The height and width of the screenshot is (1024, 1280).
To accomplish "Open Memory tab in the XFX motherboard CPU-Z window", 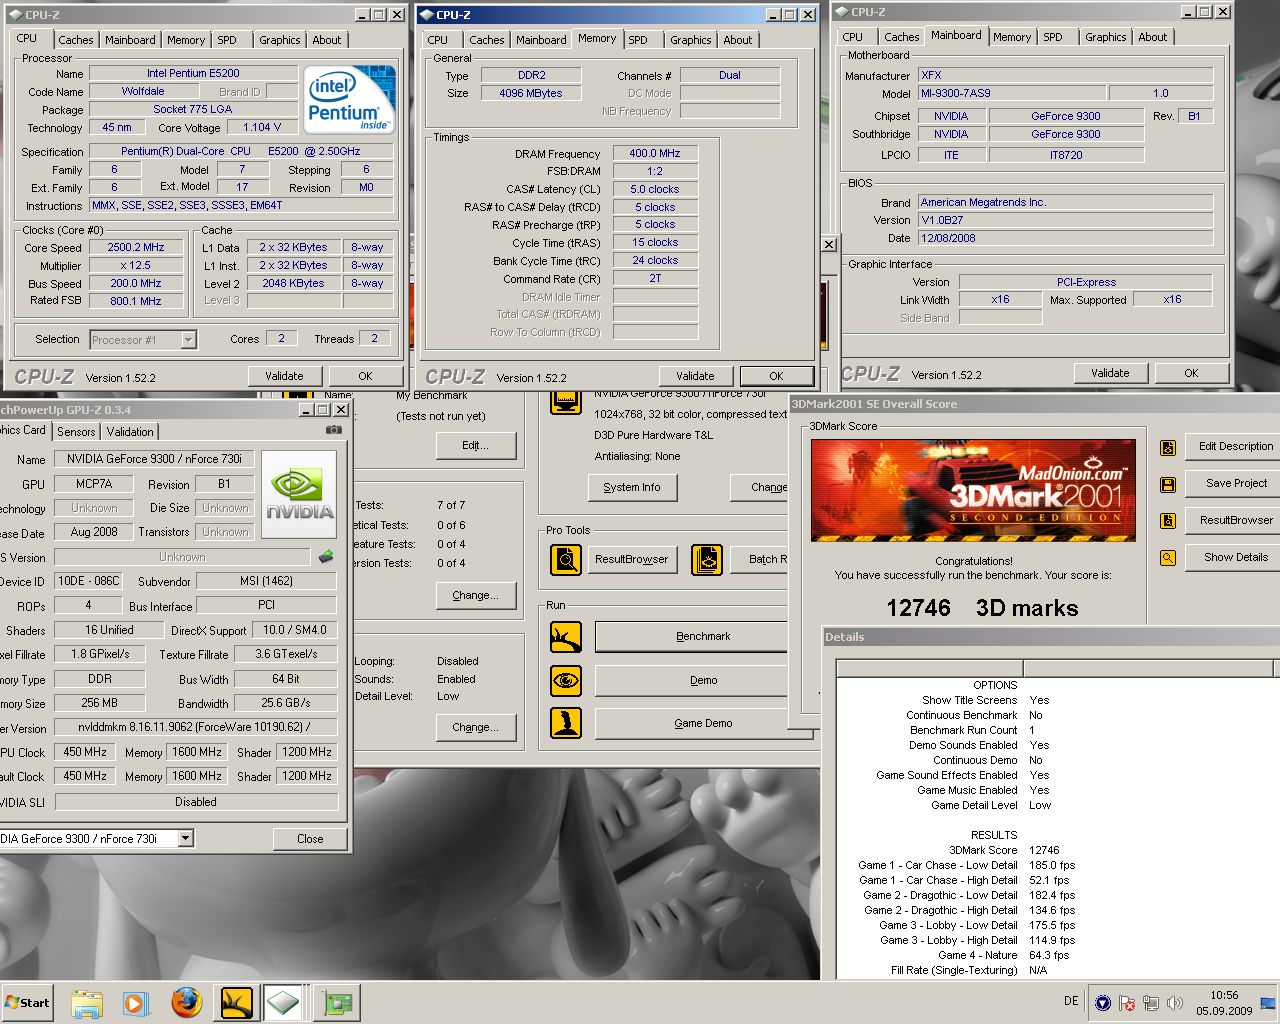I will (x=1012, y=37).
